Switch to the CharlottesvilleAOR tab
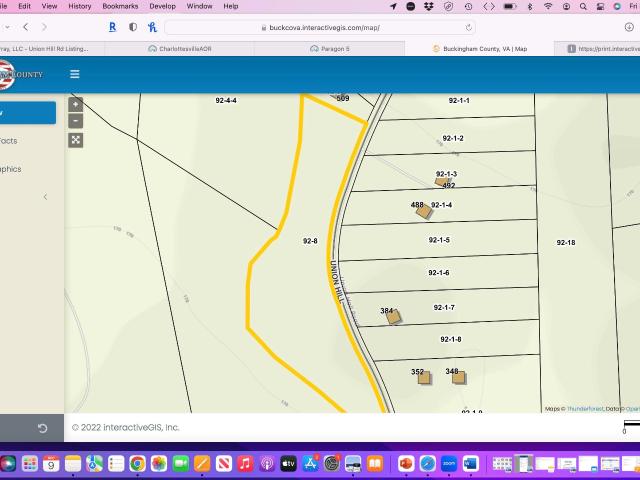 (x=180, y=49)
